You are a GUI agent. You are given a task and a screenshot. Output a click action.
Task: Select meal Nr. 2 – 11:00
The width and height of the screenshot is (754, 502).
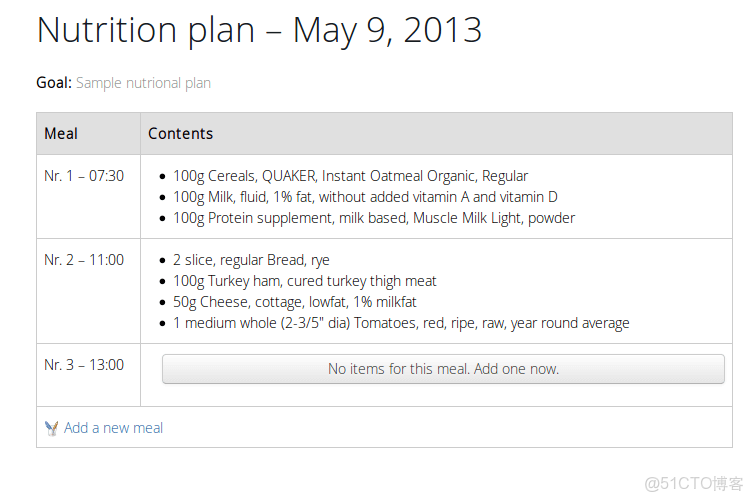click(x=84, y=260)
